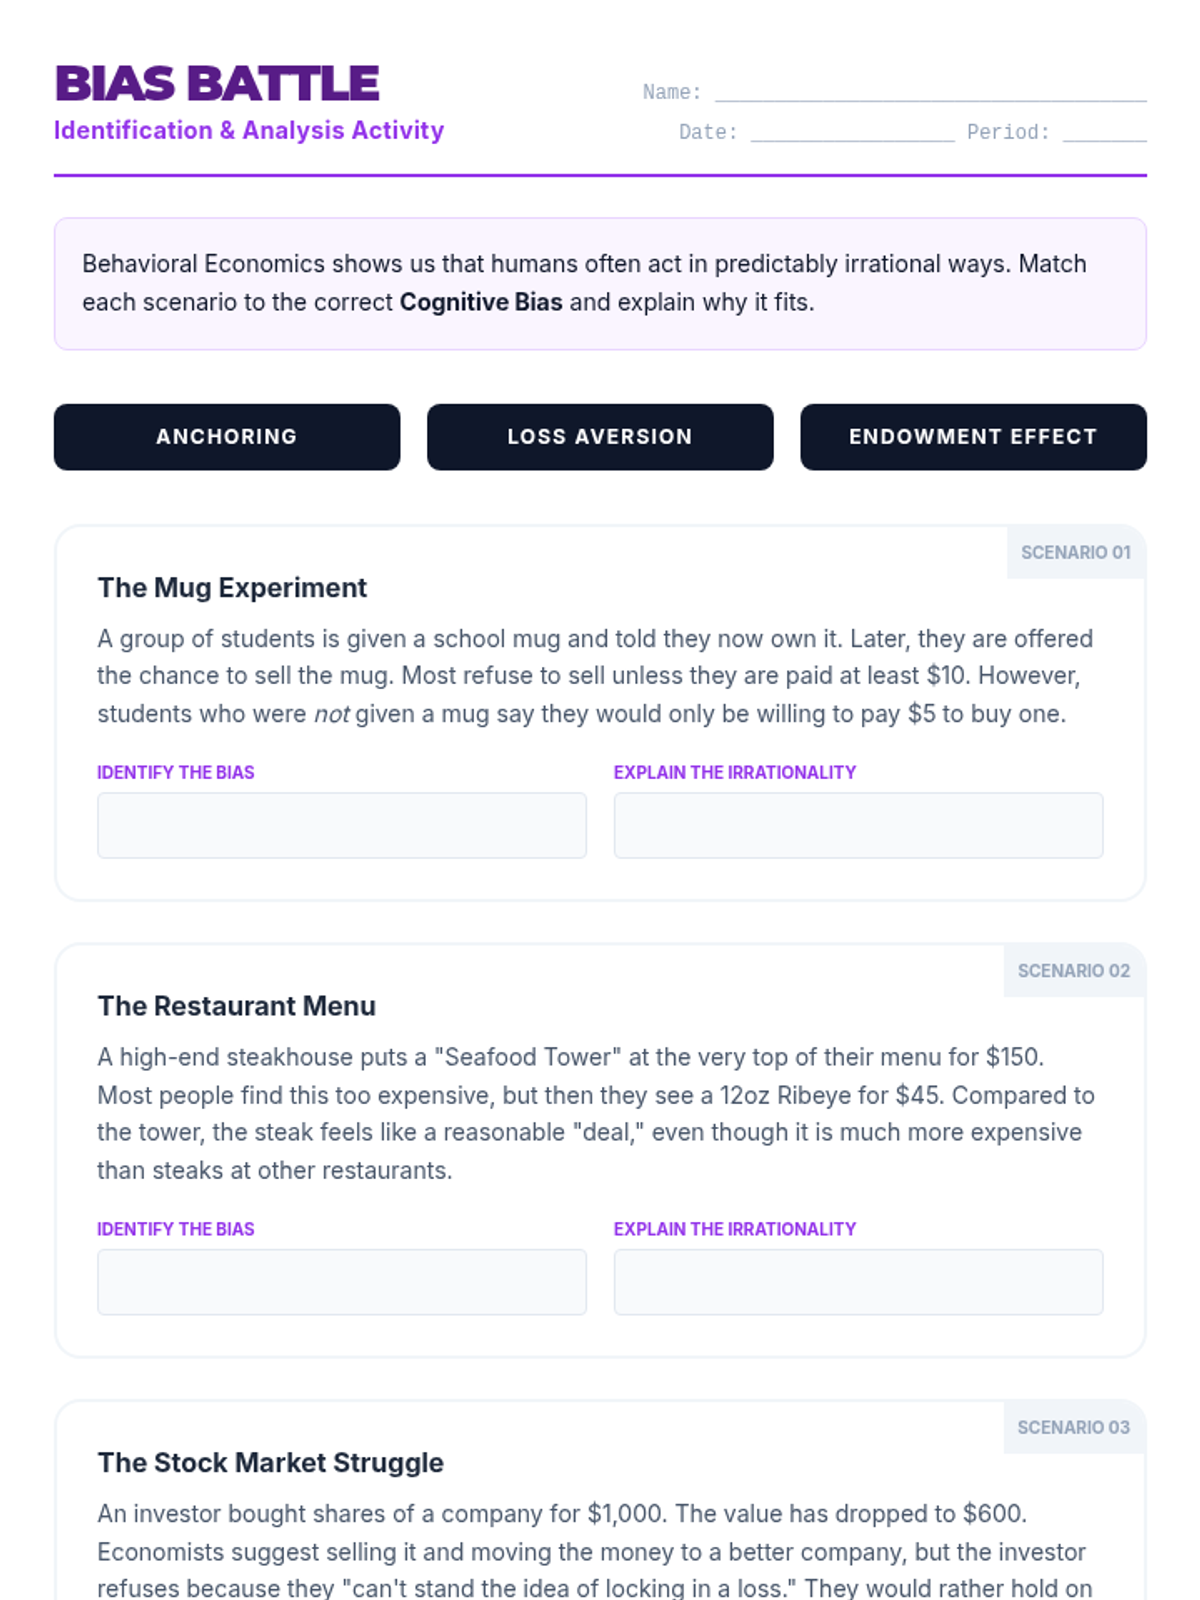Click the SCENARIO 01 badge
1200x1600 pixels.
point(1075,553)
